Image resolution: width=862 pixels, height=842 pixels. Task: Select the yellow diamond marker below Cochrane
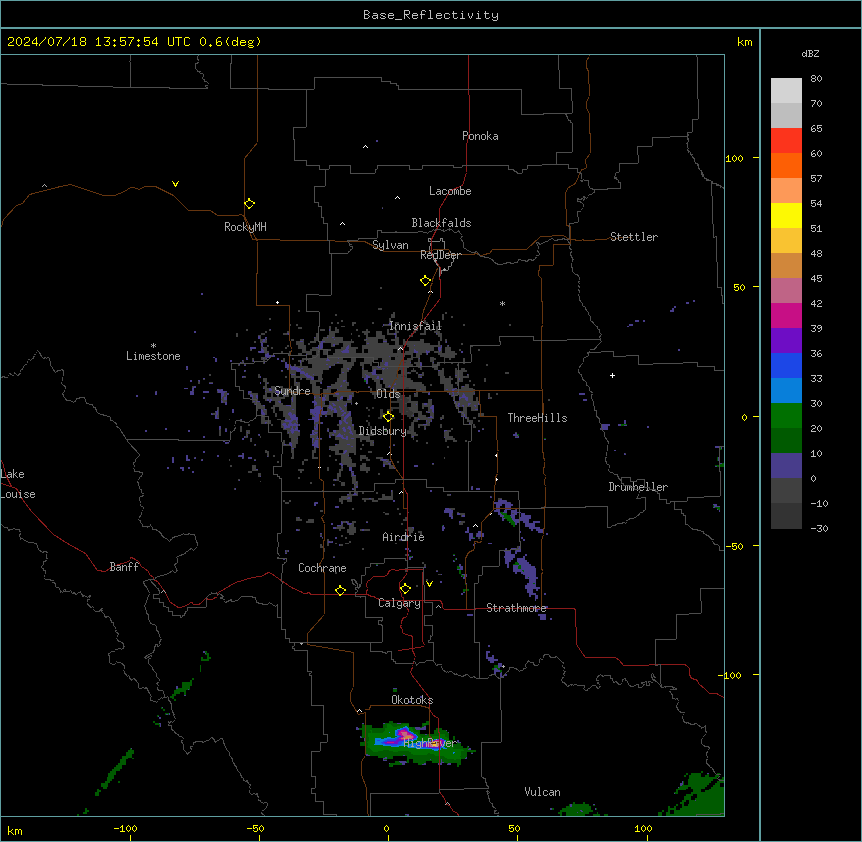click(x=340, y=590)
